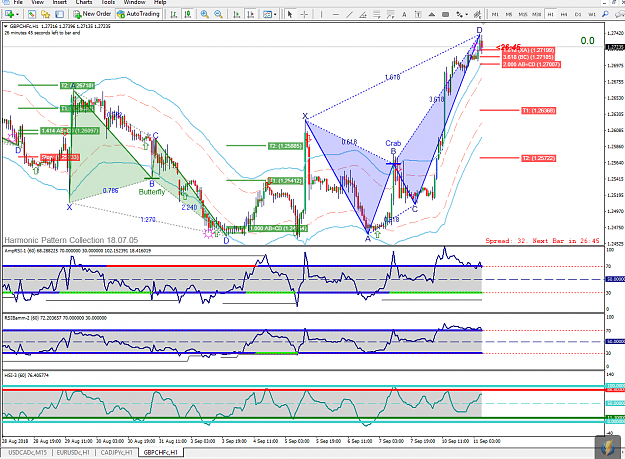This screenshot has height=459, width=625.
Task: Select the Cursor pointer tool
Action: (x=290, y=14)
